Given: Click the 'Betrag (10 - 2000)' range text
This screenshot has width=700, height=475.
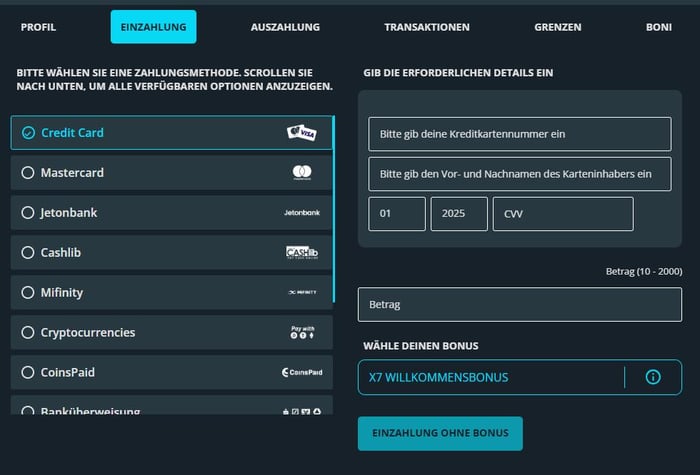Looking at the screenshot, I should tap(644, 271).
